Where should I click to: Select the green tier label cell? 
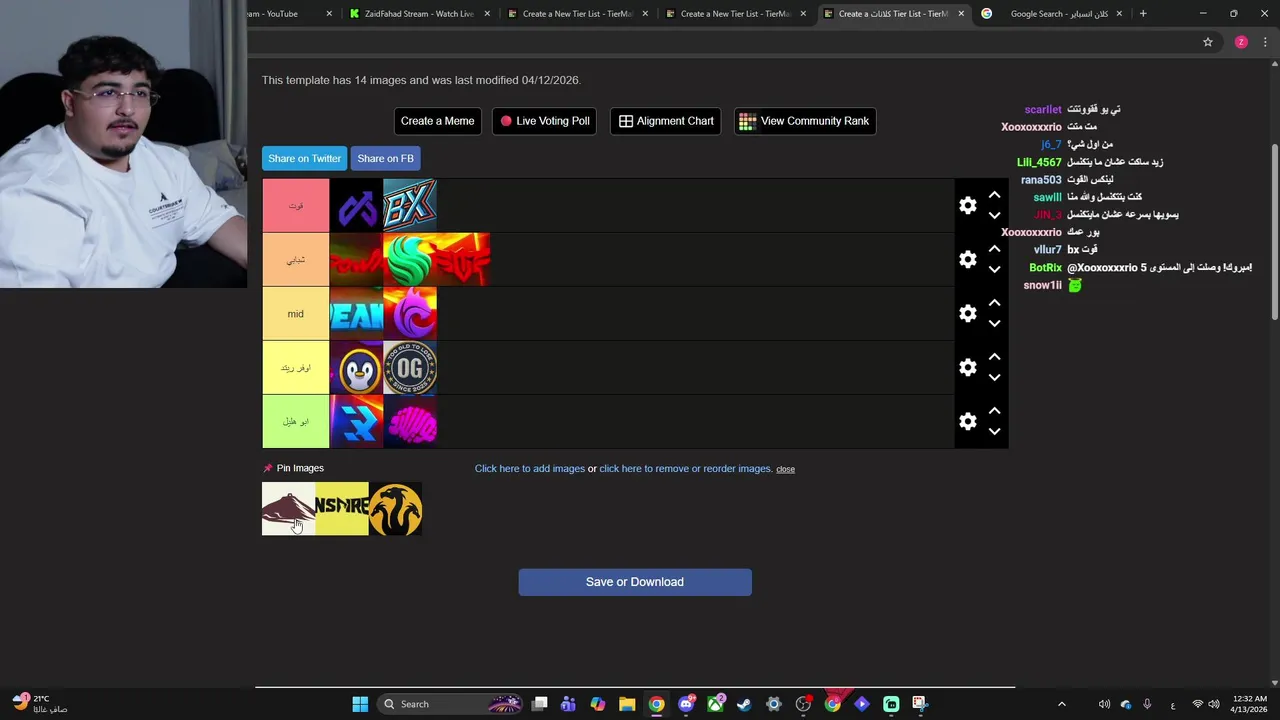pyautogui.click(x=295, y=421)
